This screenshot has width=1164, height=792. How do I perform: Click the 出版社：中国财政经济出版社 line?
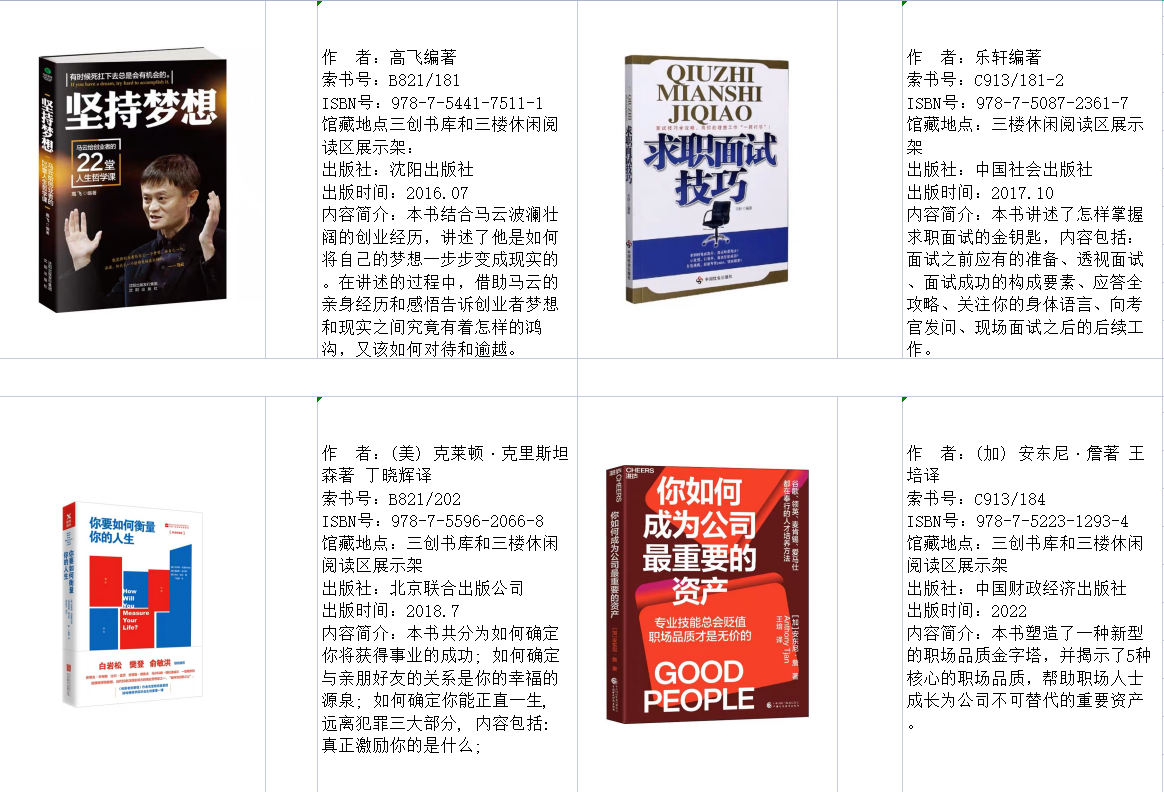pos(1016,589)
